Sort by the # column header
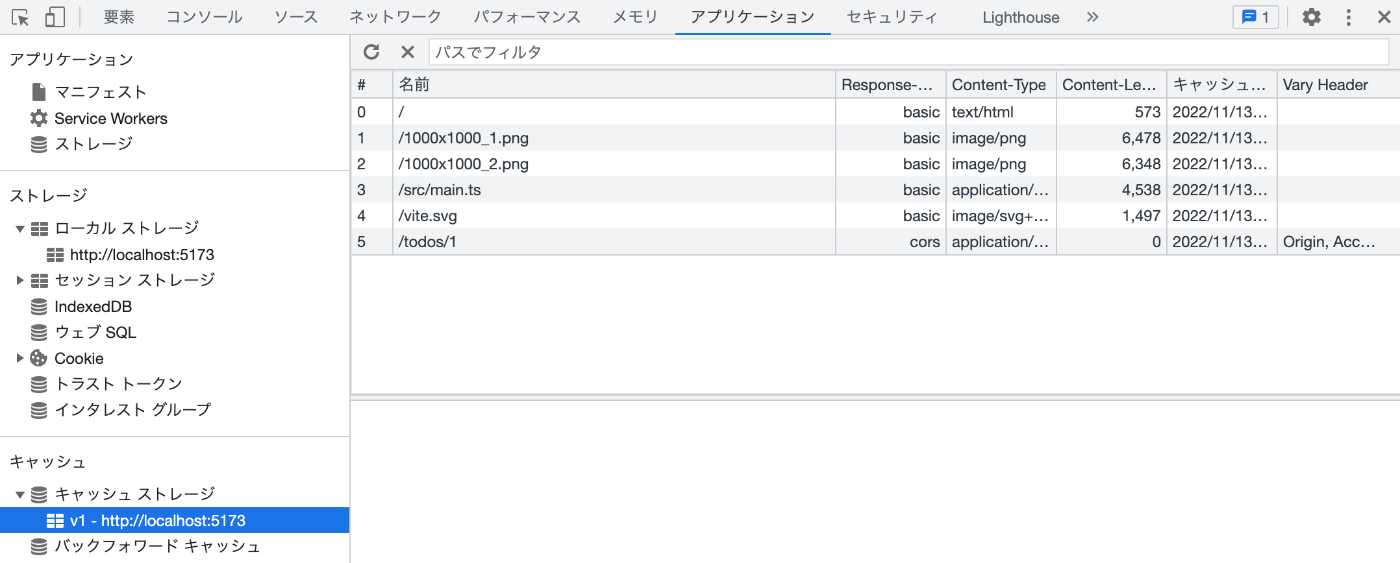The height and width of the screenshot is (563, 1400). click(x=372, y=85)
